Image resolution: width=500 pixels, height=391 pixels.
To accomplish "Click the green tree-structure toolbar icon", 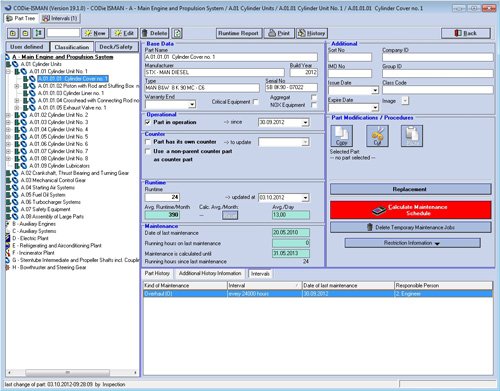I will click(x=38, y=33).
